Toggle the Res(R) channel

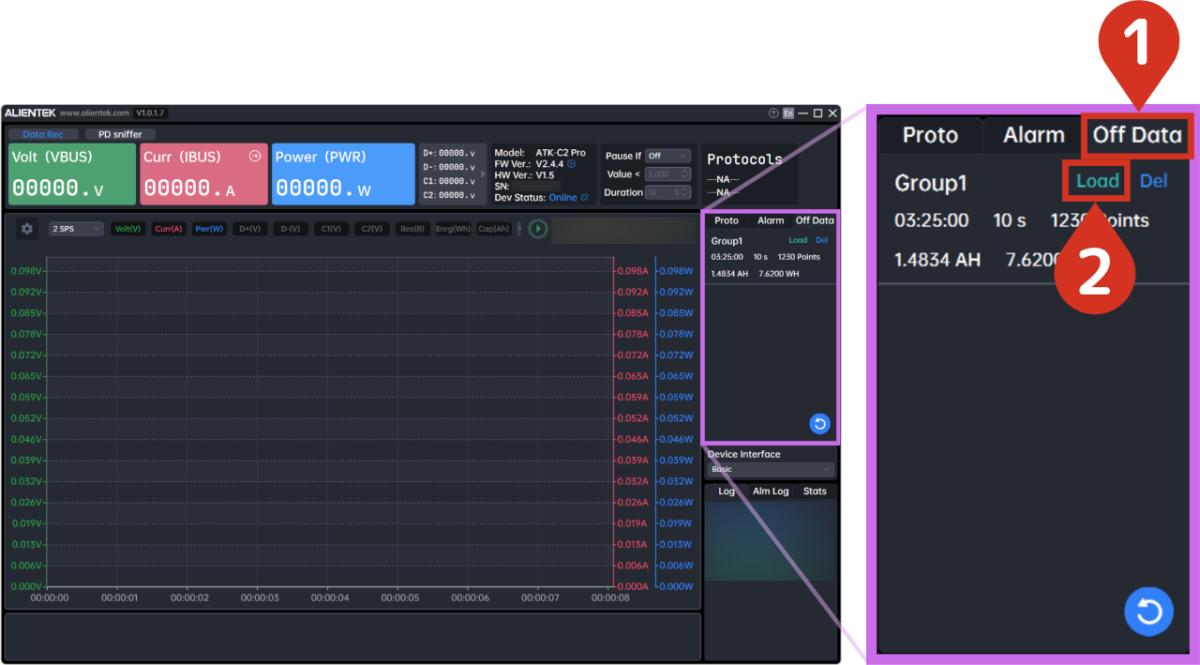tap(412, 229)
